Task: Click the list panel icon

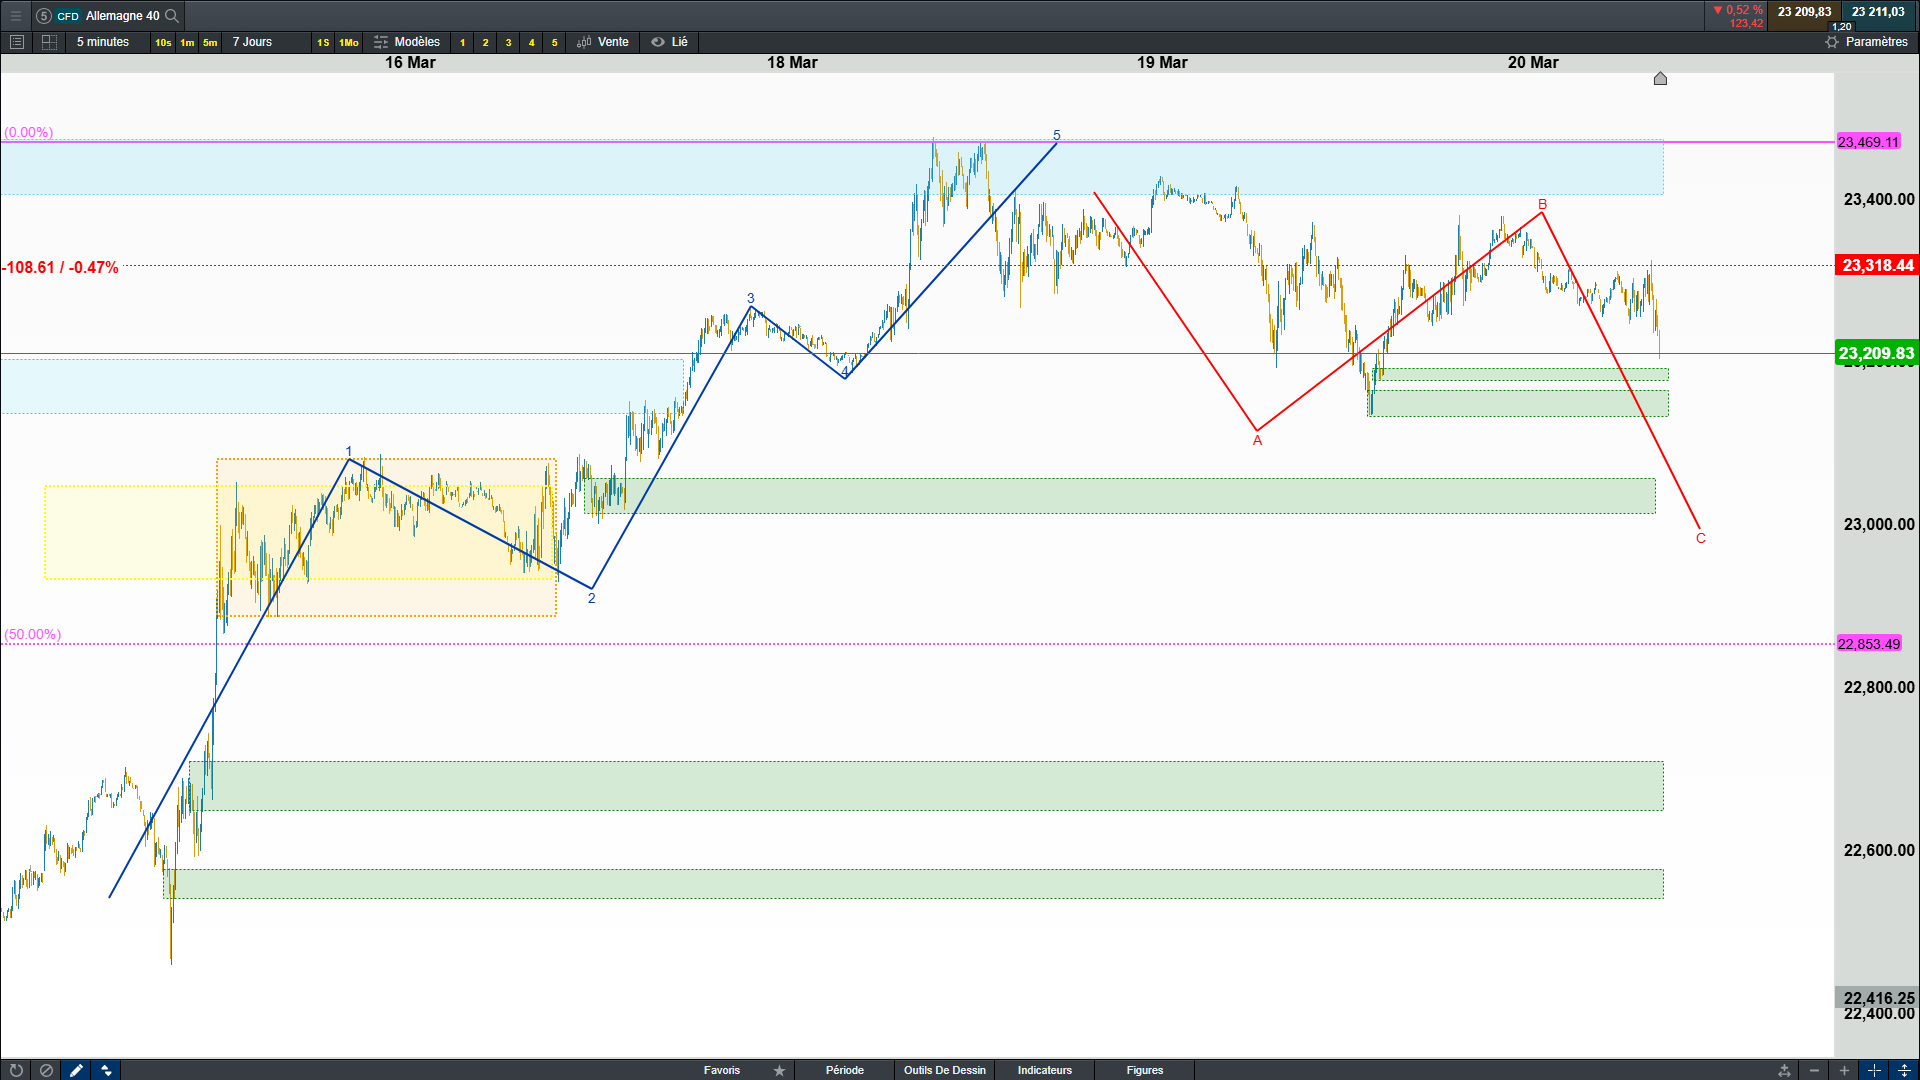Action: coord(17,42)
